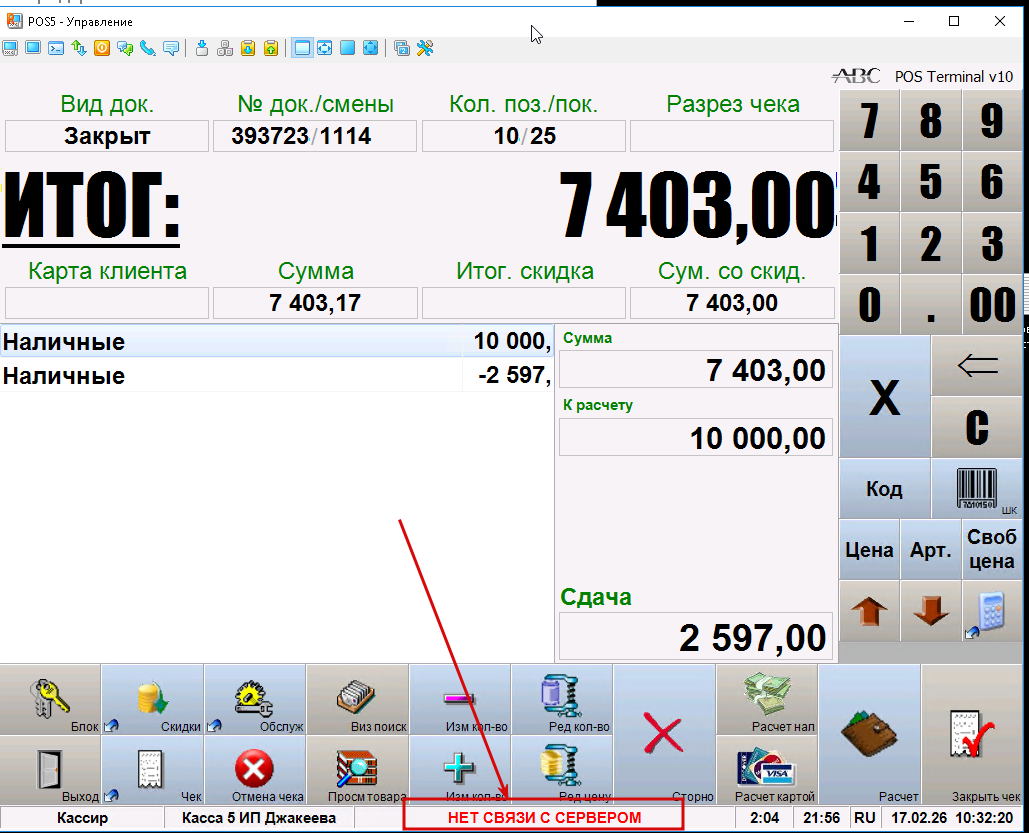1029x833 pixels.
Task: Click the К расчету amount field 10 000,00
Action: 696,437
